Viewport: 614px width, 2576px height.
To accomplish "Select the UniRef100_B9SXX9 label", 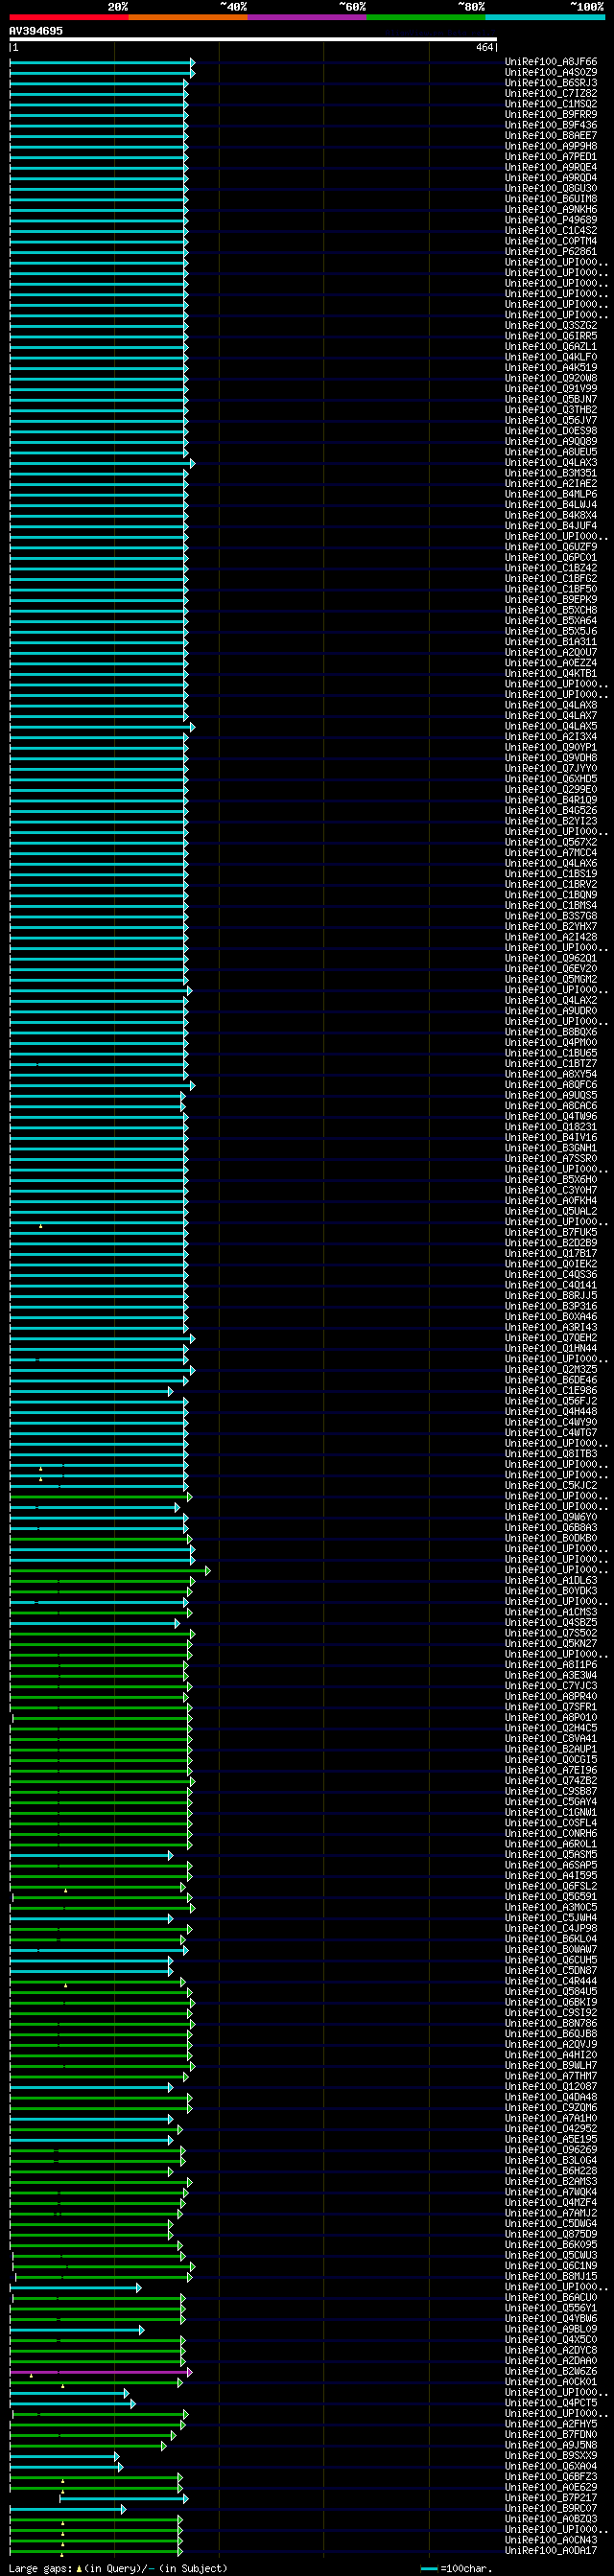I will coord(551,2455).
